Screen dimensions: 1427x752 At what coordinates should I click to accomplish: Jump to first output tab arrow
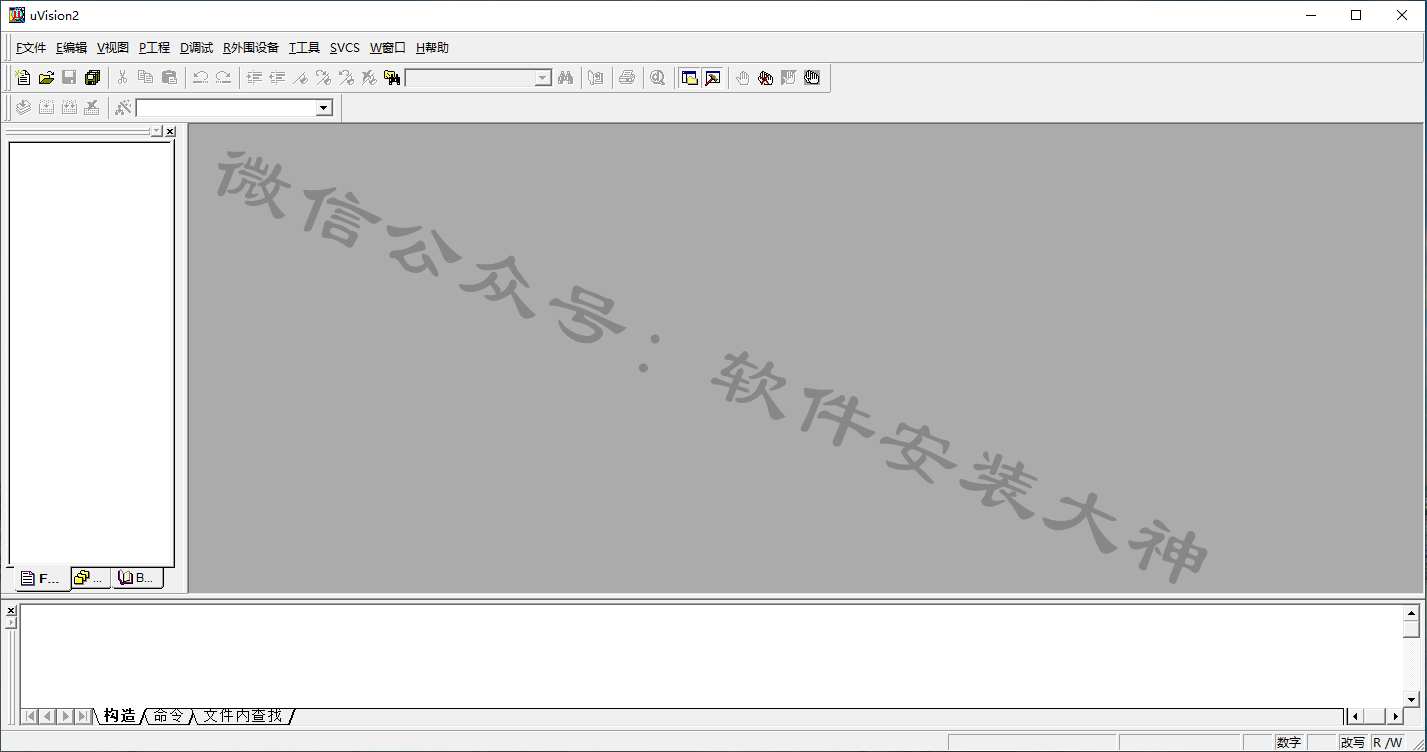pyautogui.click(x=29, y=716)
